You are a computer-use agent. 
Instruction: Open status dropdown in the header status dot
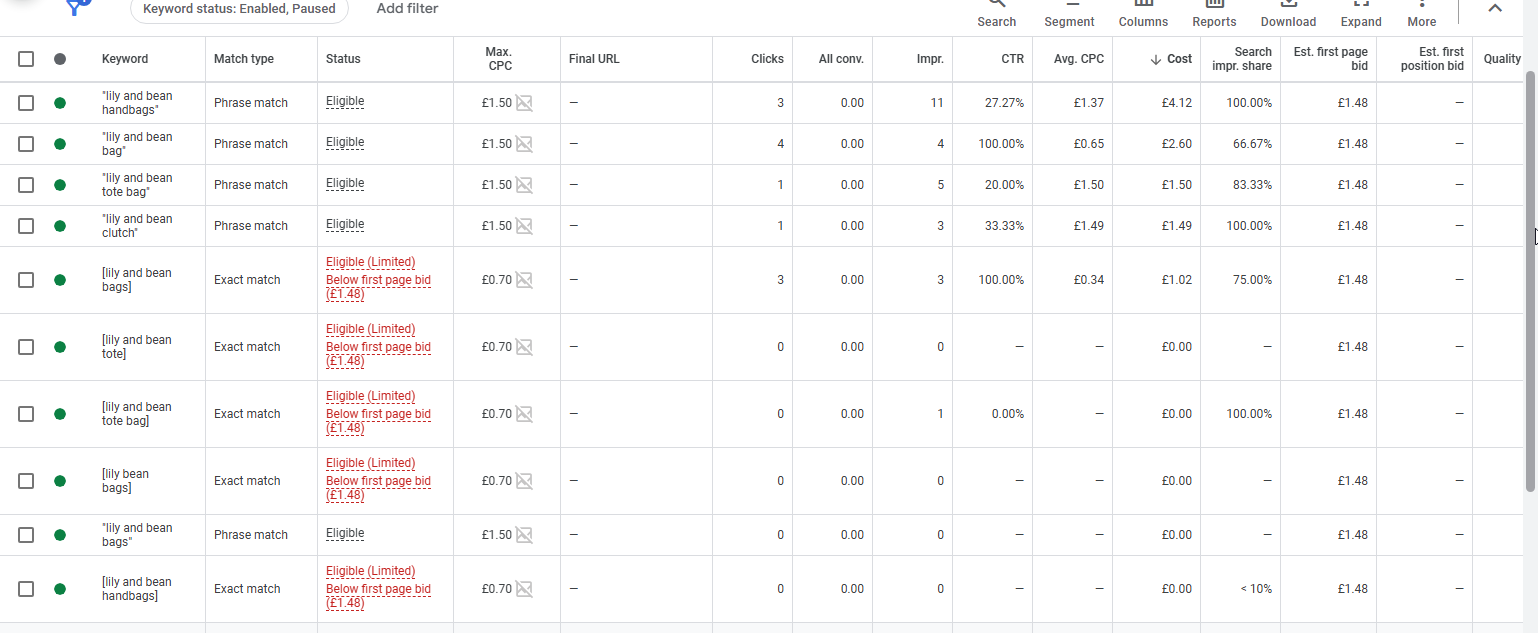[60, 59]
